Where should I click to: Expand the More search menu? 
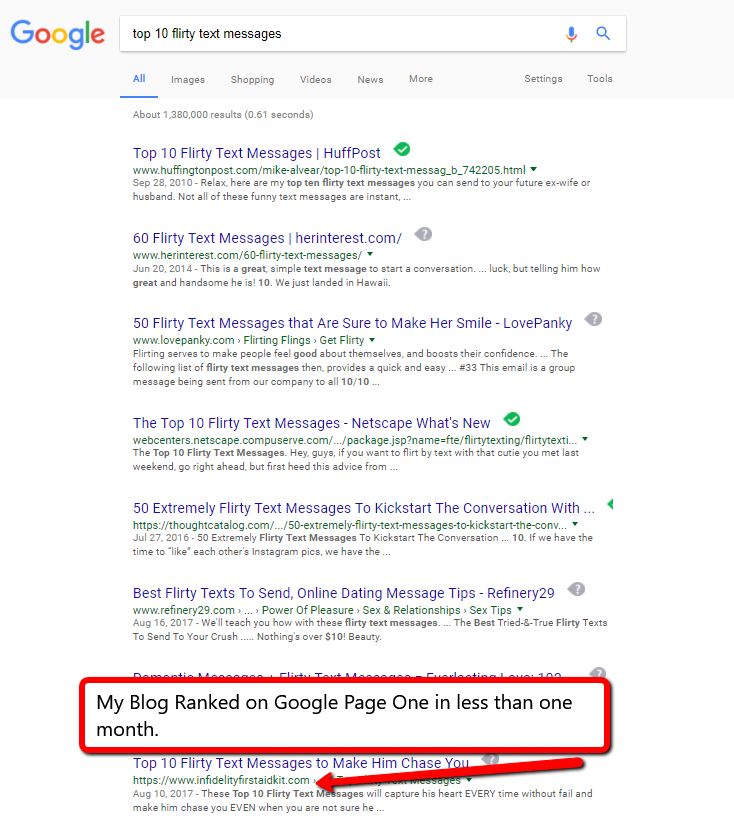pyautogui.click(x=421, y=79)
